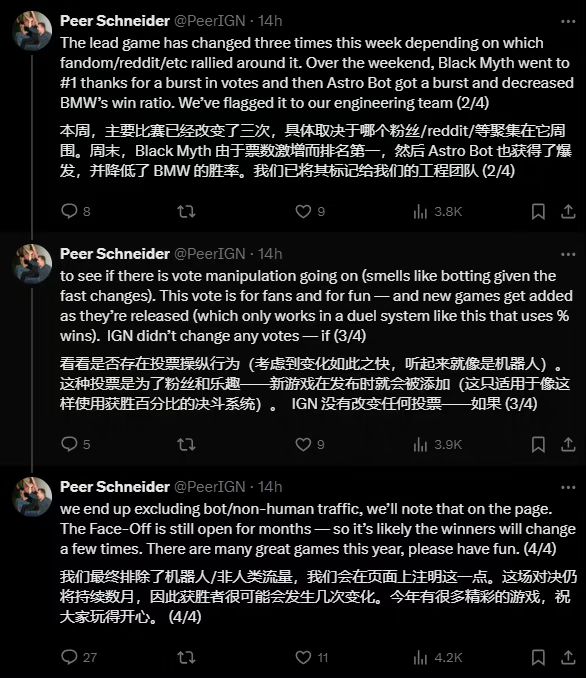View analytics showing 3.9K views
Viewport: 586px width, 678px height.
point(438,445)
